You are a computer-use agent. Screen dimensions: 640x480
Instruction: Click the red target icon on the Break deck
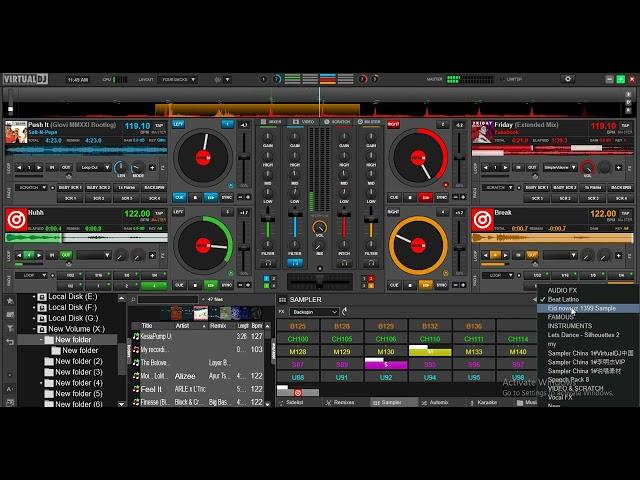pos(482,220)
